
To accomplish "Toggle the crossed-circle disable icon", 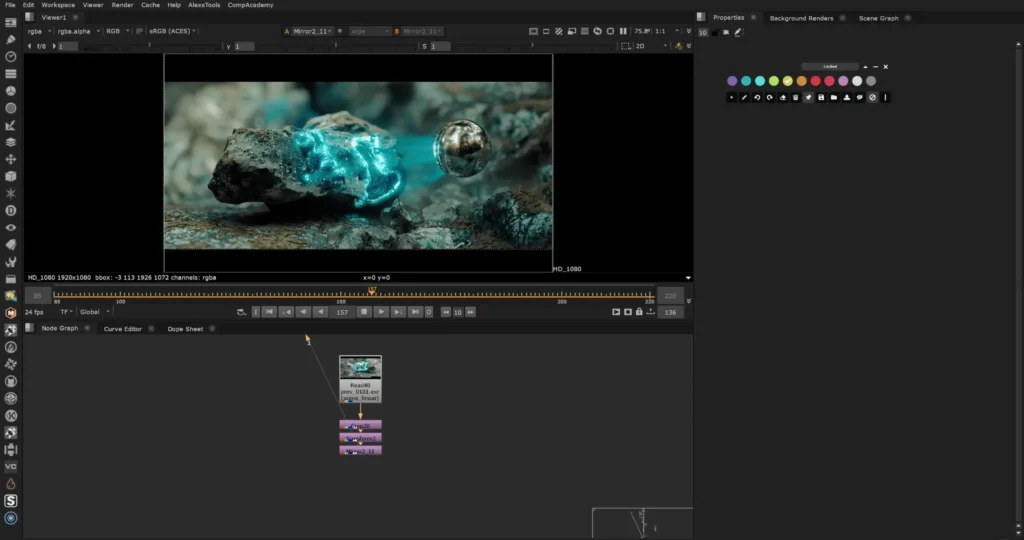I will tap(872, 97).
